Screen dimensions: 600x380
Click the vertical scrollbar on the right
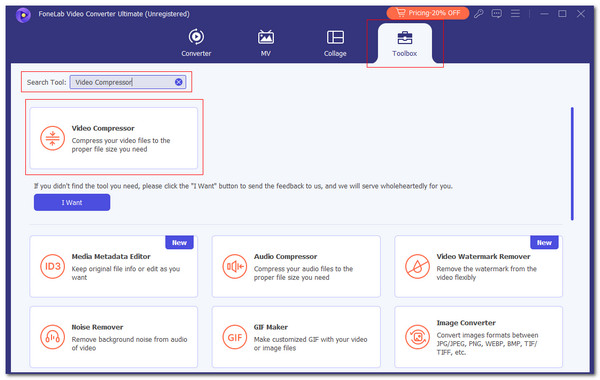pos(572,164)
